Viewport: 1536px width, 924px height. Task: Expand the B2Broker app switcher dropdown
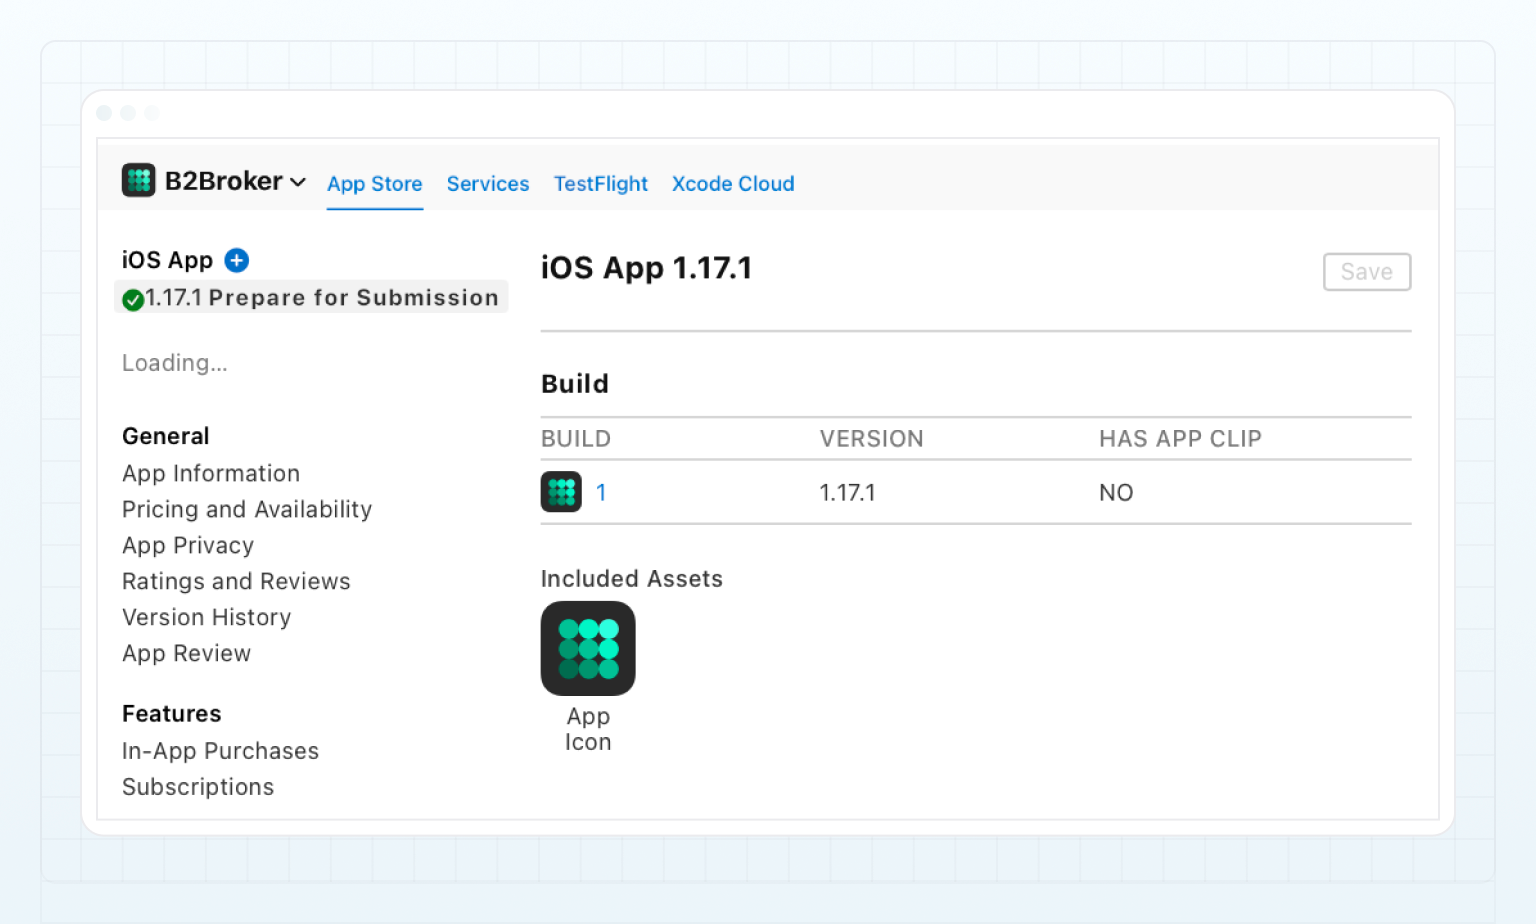[x=299, y=182]
